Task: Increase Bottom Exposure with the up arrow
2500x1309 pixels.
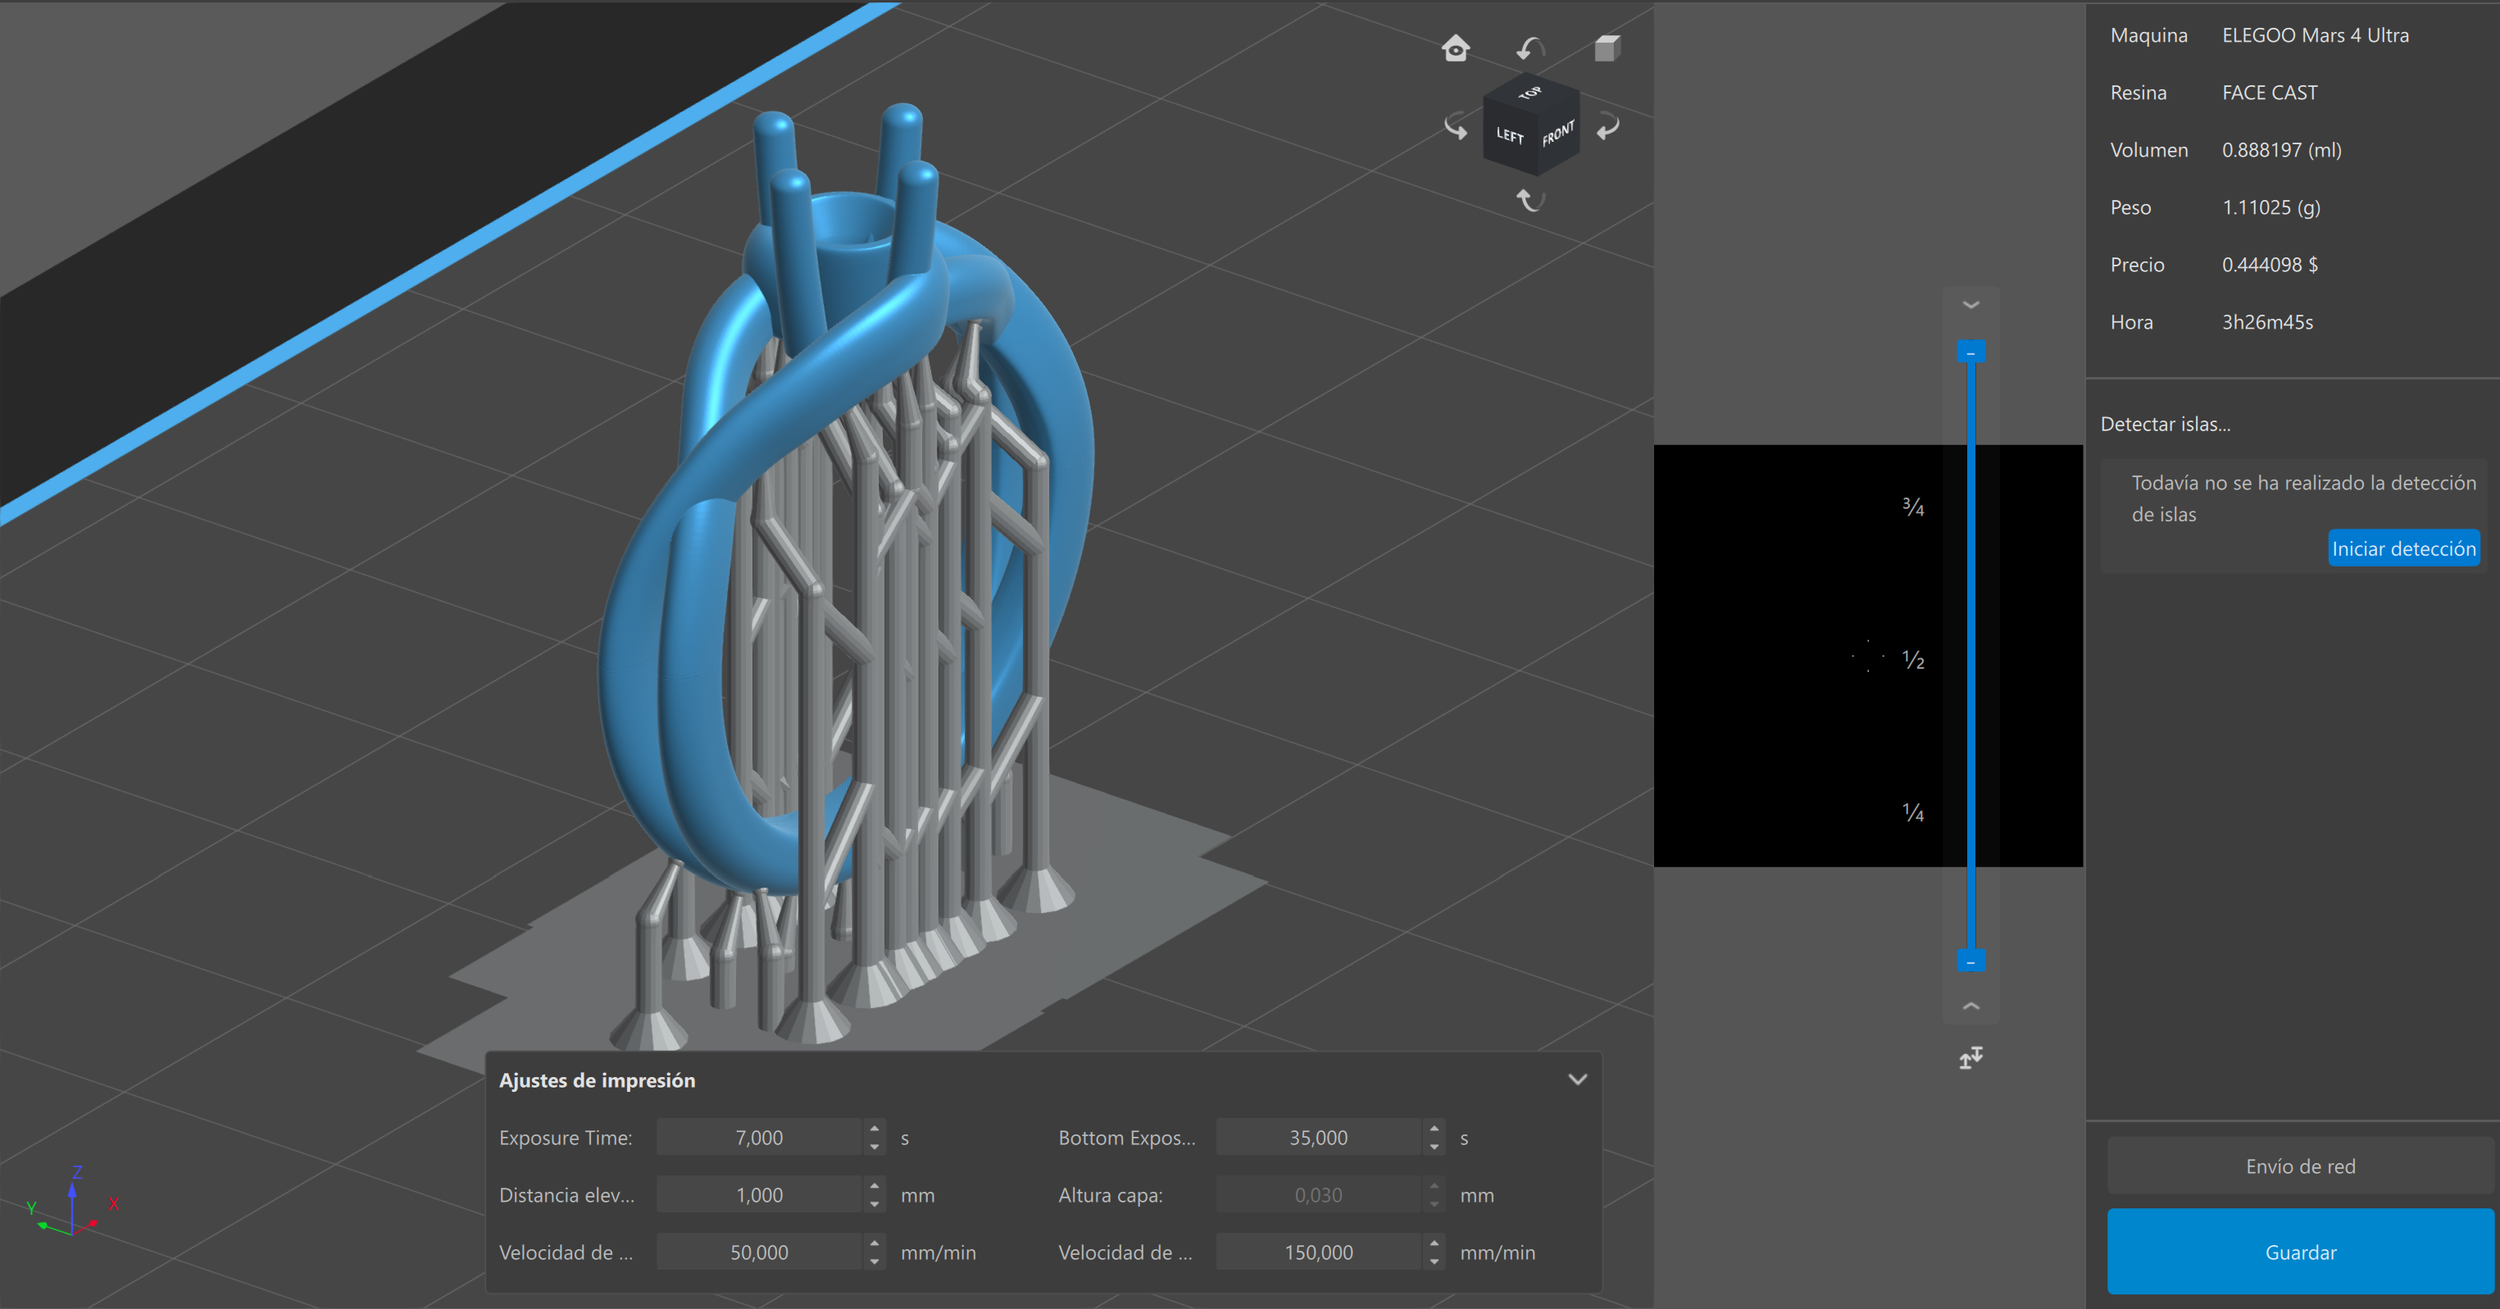Action: [1434, 1129]
